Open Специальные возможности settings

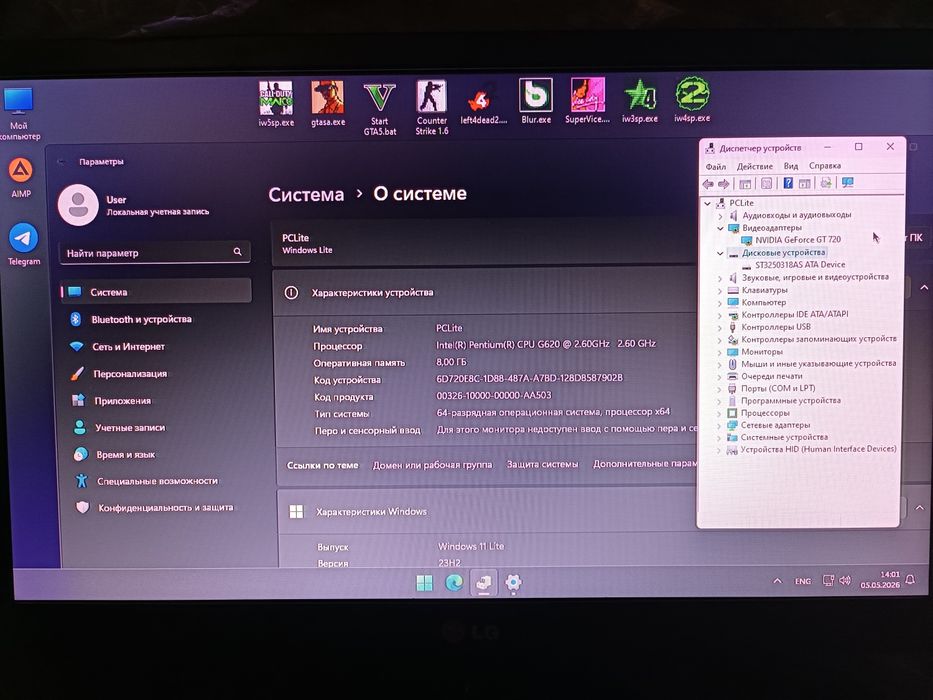159,480
